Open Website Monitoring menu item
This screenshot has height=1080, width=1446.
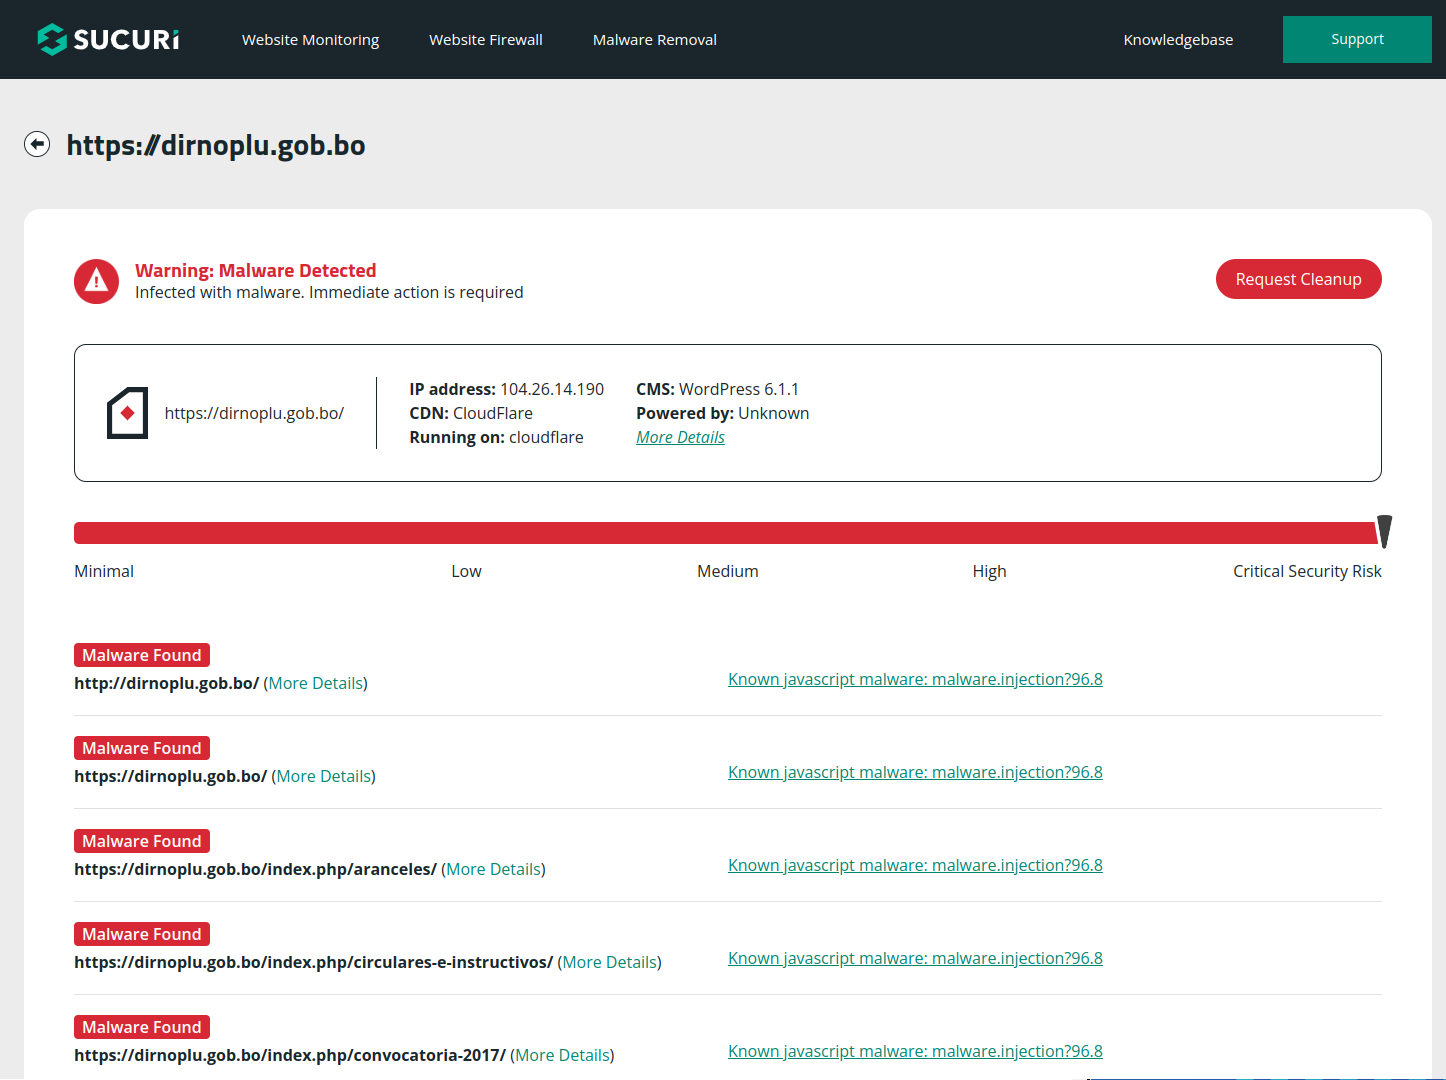pyautogui.click(x=310, y=40)
